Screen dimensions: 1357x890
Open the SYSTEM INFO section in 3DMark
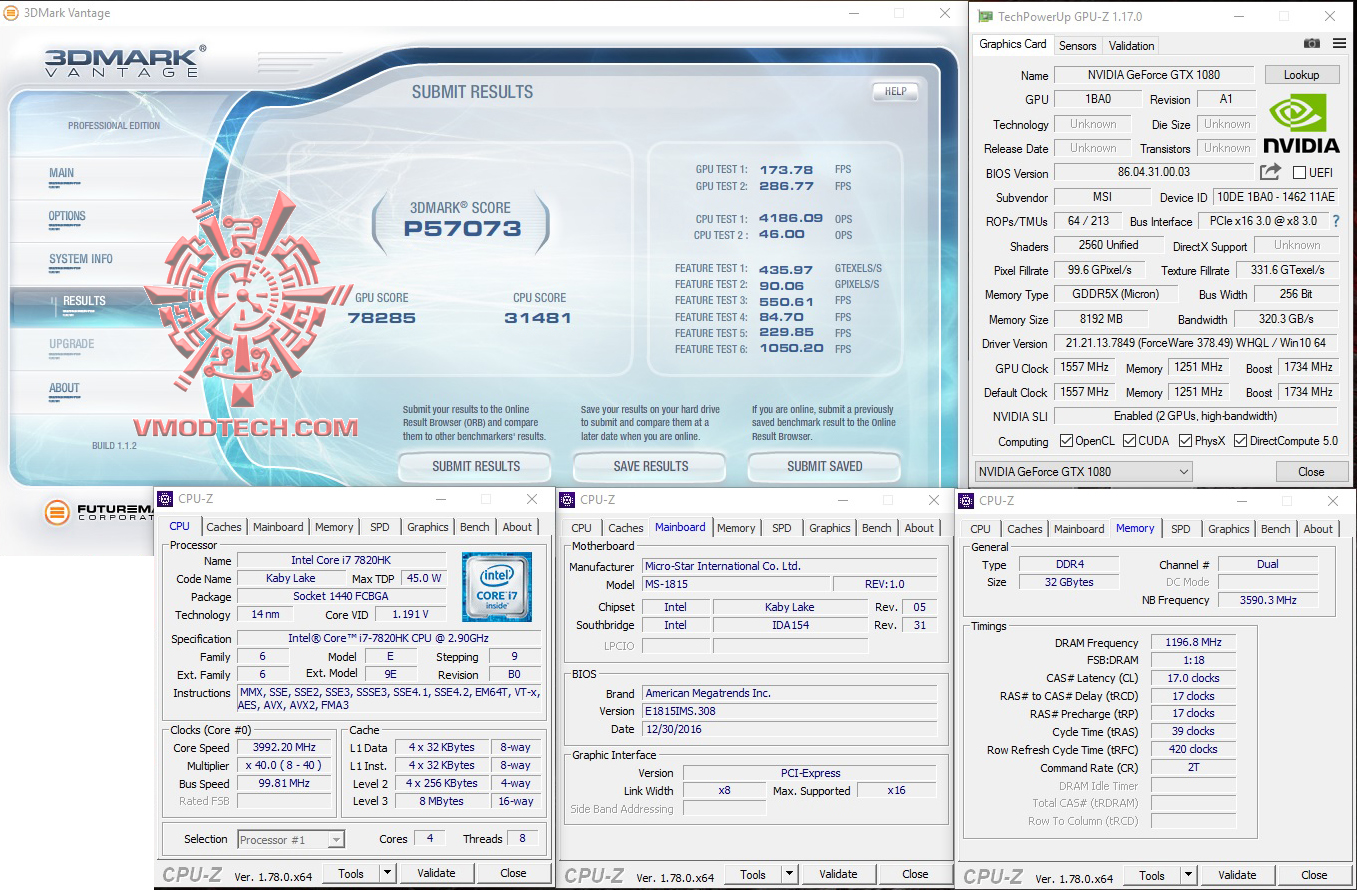point(81,259)
